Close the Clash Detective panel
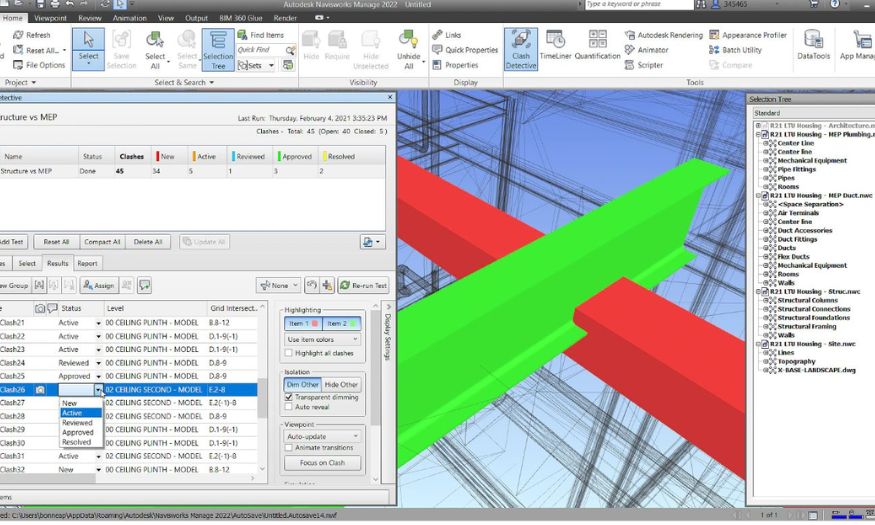The width and height of the screenshot is (875, 525). (390, 97)
